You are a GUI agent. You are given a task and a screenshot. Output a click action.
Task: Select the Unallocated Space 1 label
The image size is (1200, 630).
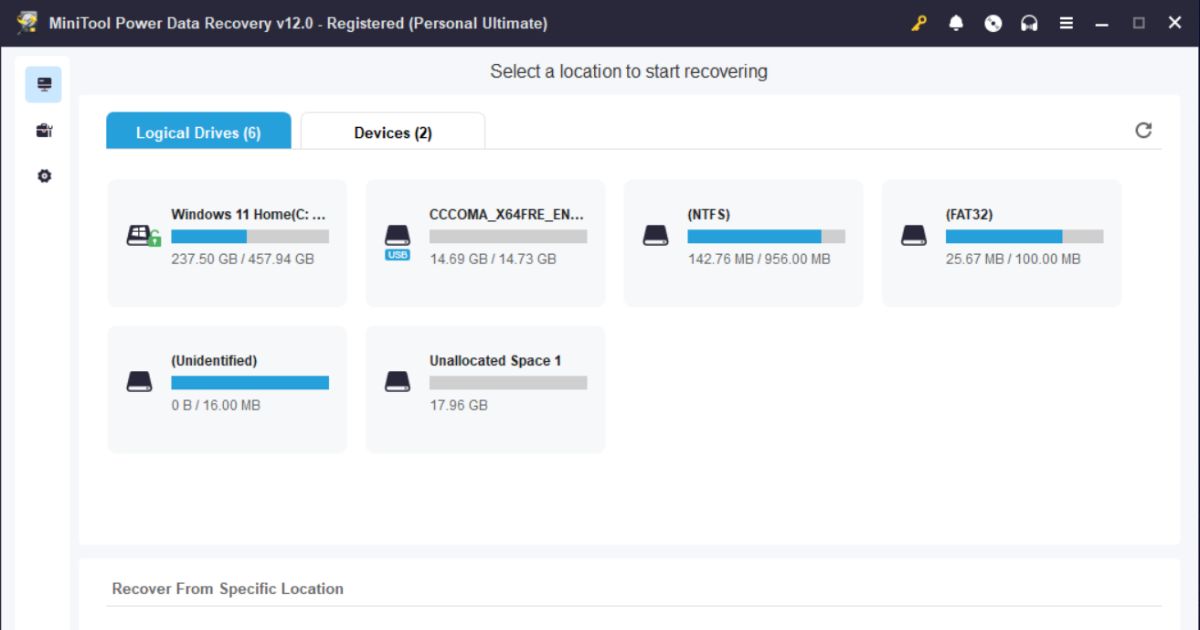495,360
